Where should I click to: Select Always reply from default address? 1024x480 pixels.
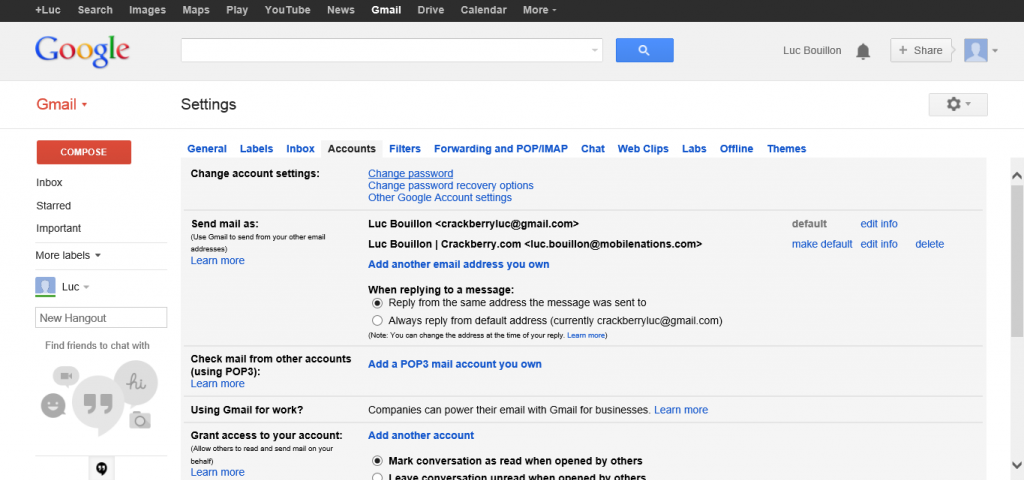(377, 321)
